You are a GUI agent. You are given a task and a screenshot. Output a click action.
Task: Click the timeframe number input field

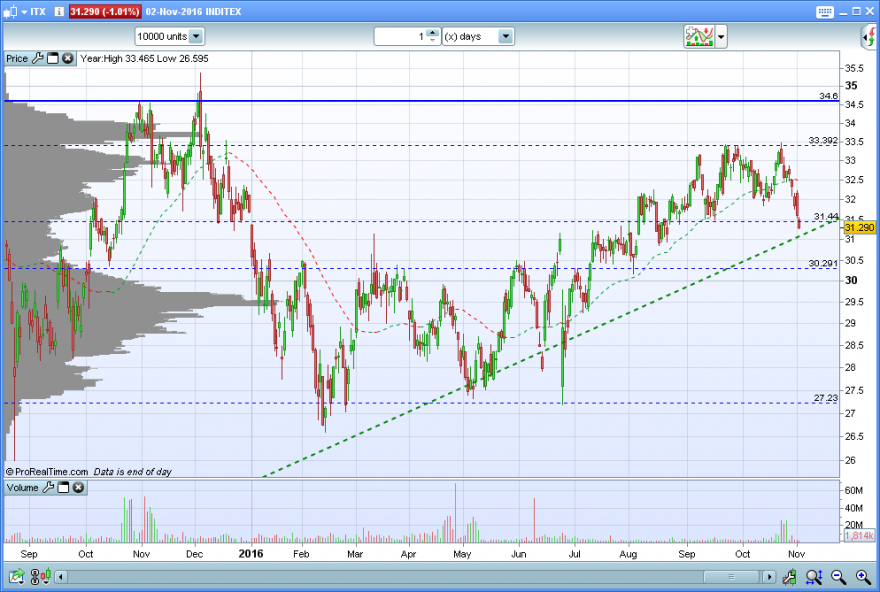point(401,36)
